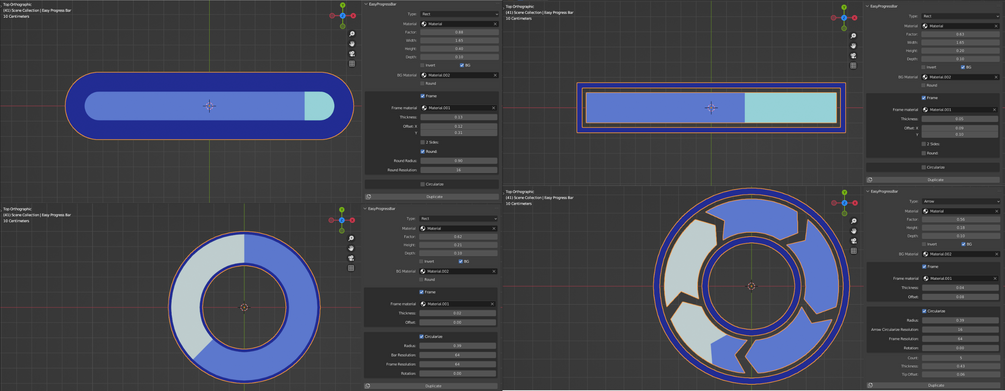Image resolution: width=1005 pixels, height=391 pixels.
Task: Click Duplicate in the Arrow-type panel
Action: point(934,385)
